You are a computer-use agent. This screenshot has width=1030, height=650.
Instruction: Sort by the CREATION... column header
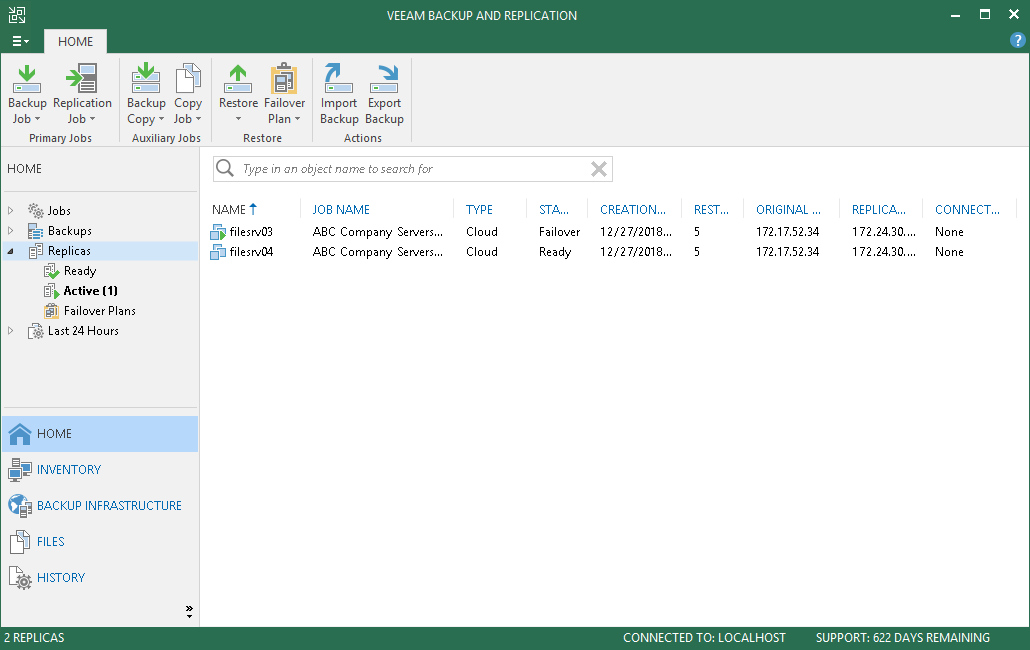click(633, 209)
